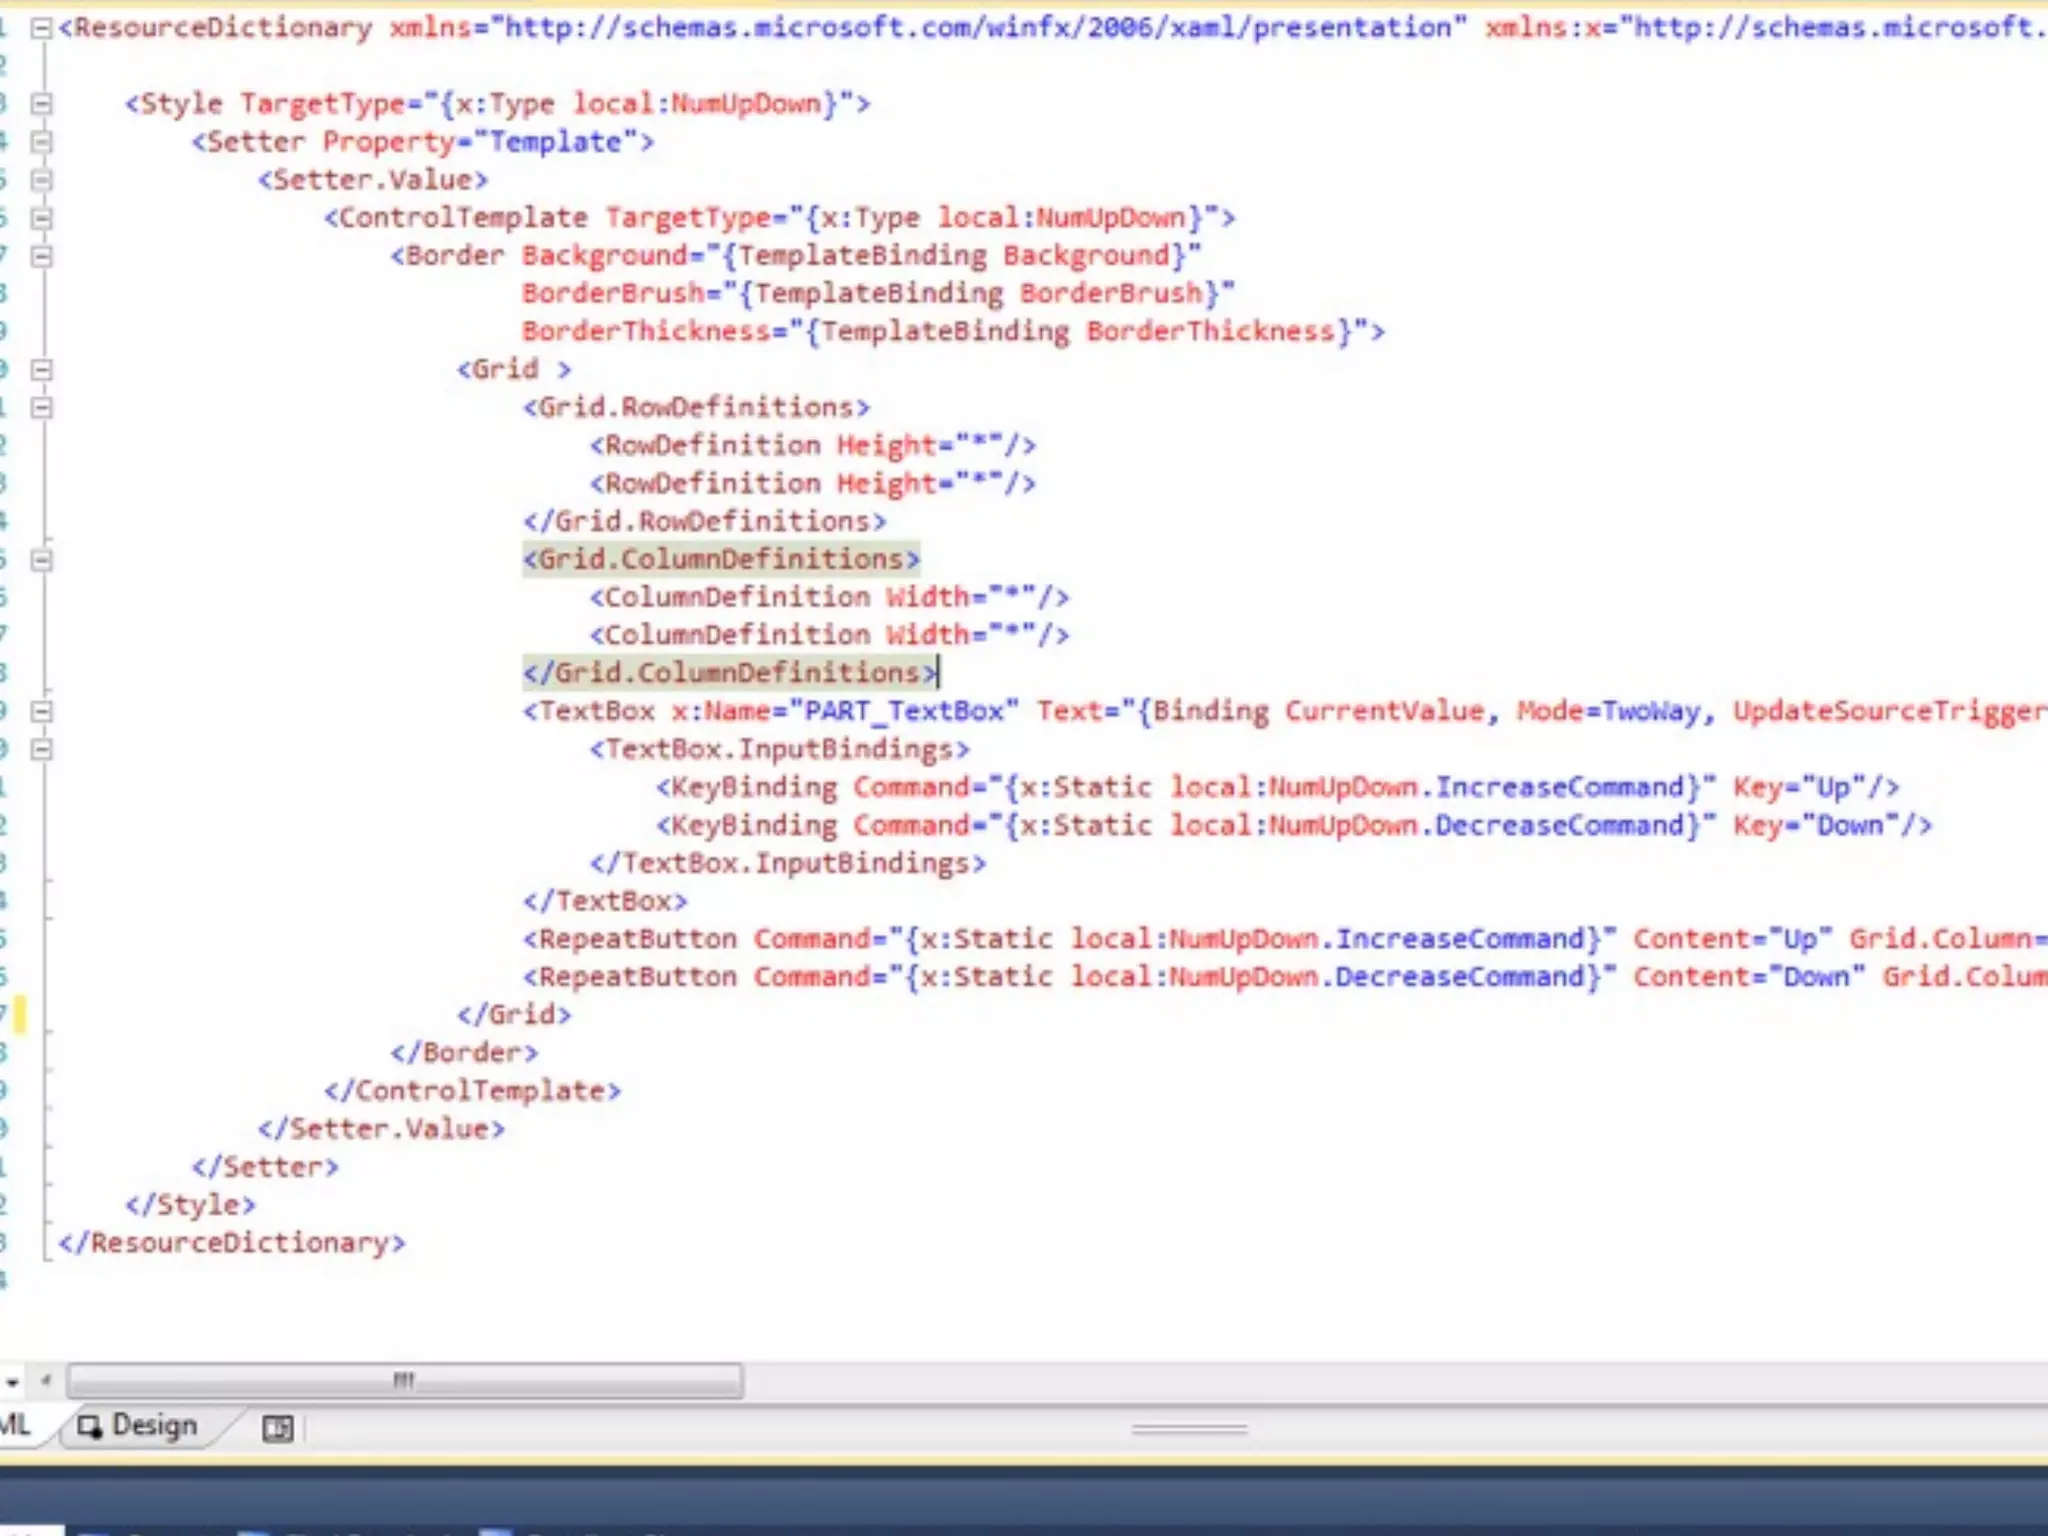Click the horizontal scrollbar thumb
The image size is (2048, 1536).
404,1382
